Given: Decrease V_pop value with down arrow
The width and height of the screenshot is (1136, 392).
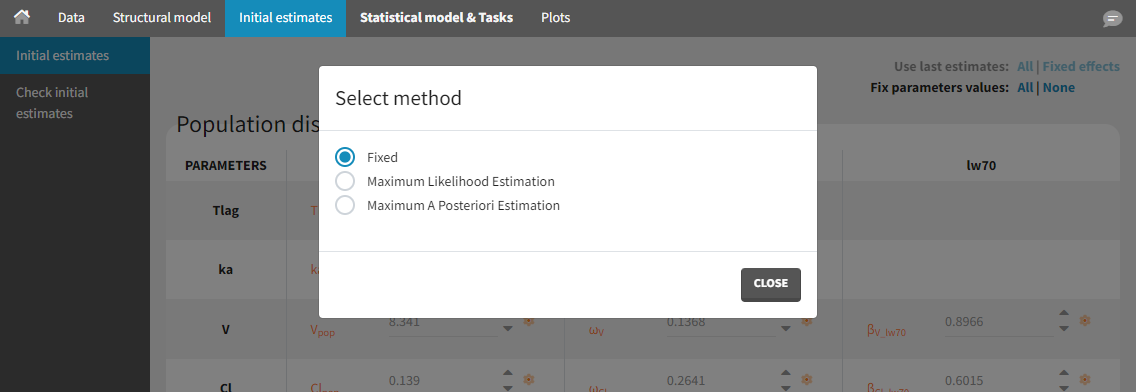Looking at the screenshot, I should (508, 328).
